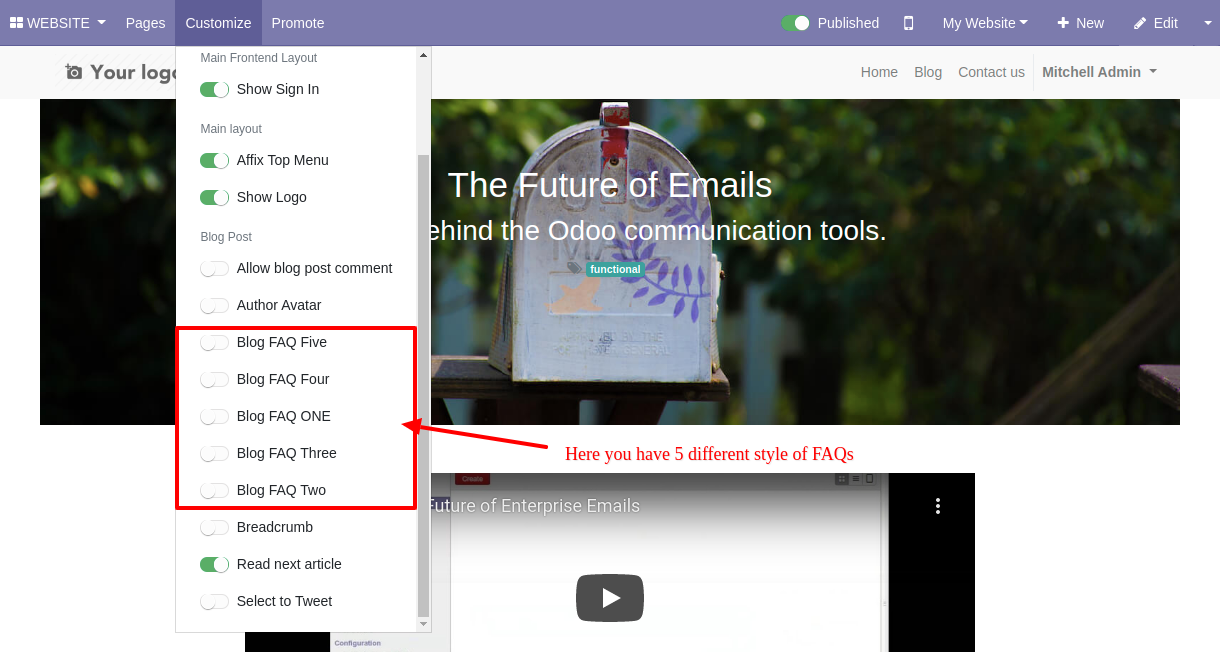1220x652 pixels.
Task: Enable the Author Avatar option
Action: coord(215,305)
